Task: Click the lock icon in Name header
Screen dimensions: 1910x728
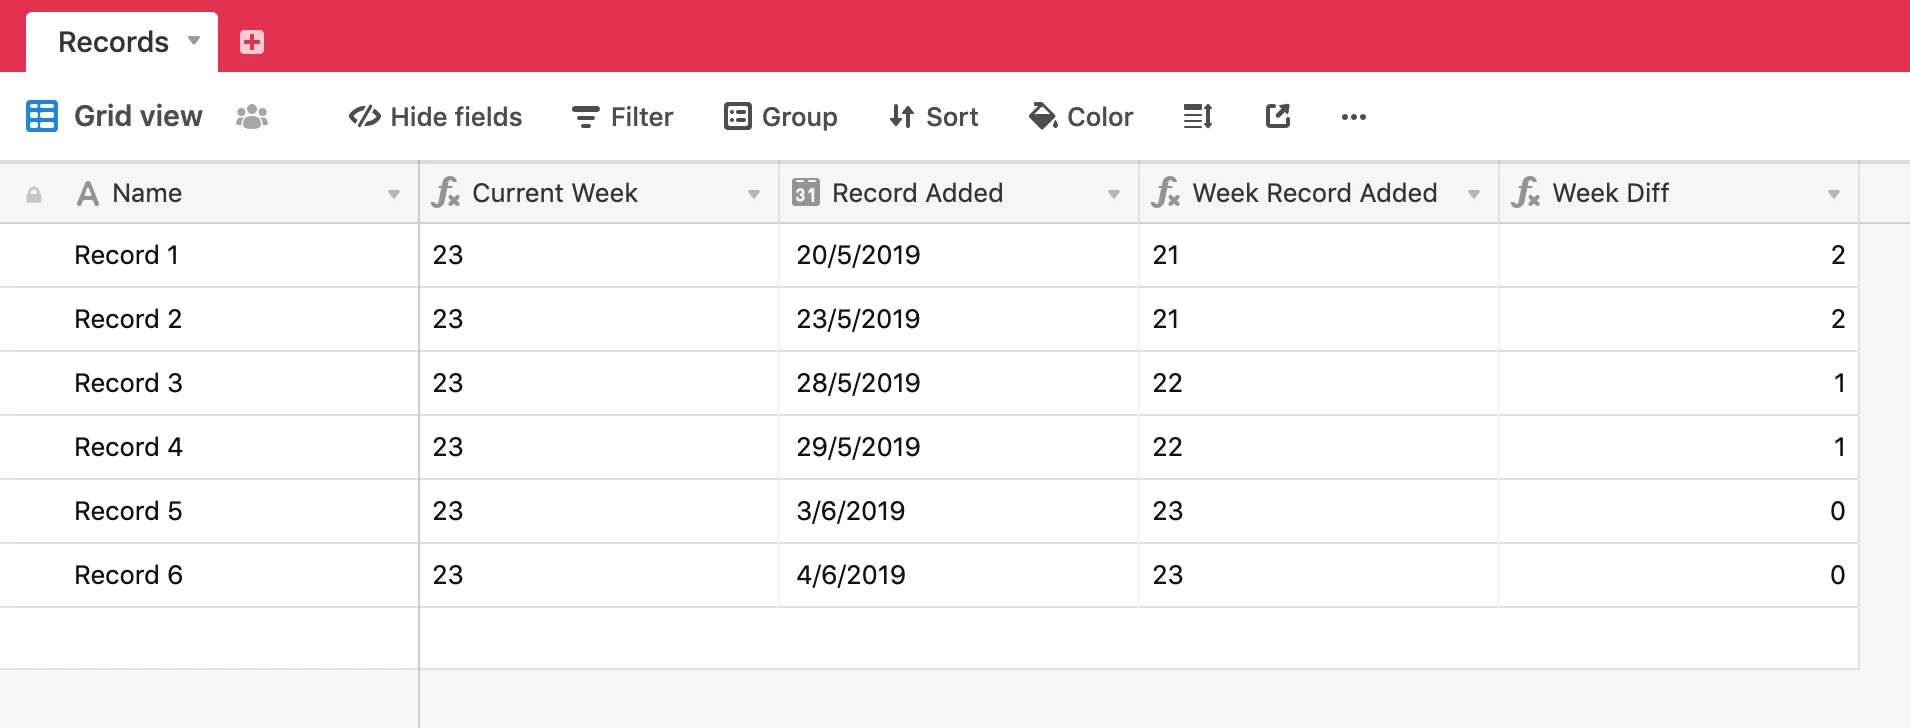Action: point(34,194)
